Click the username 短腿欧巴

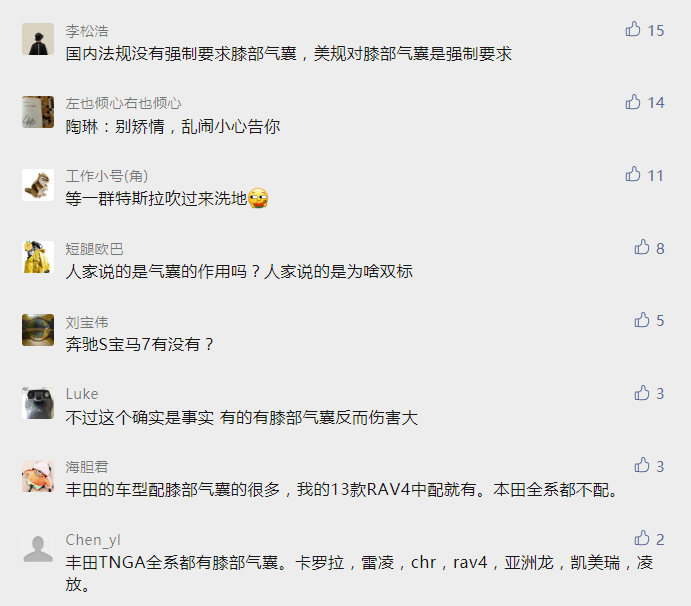click(x=94, y=249)
